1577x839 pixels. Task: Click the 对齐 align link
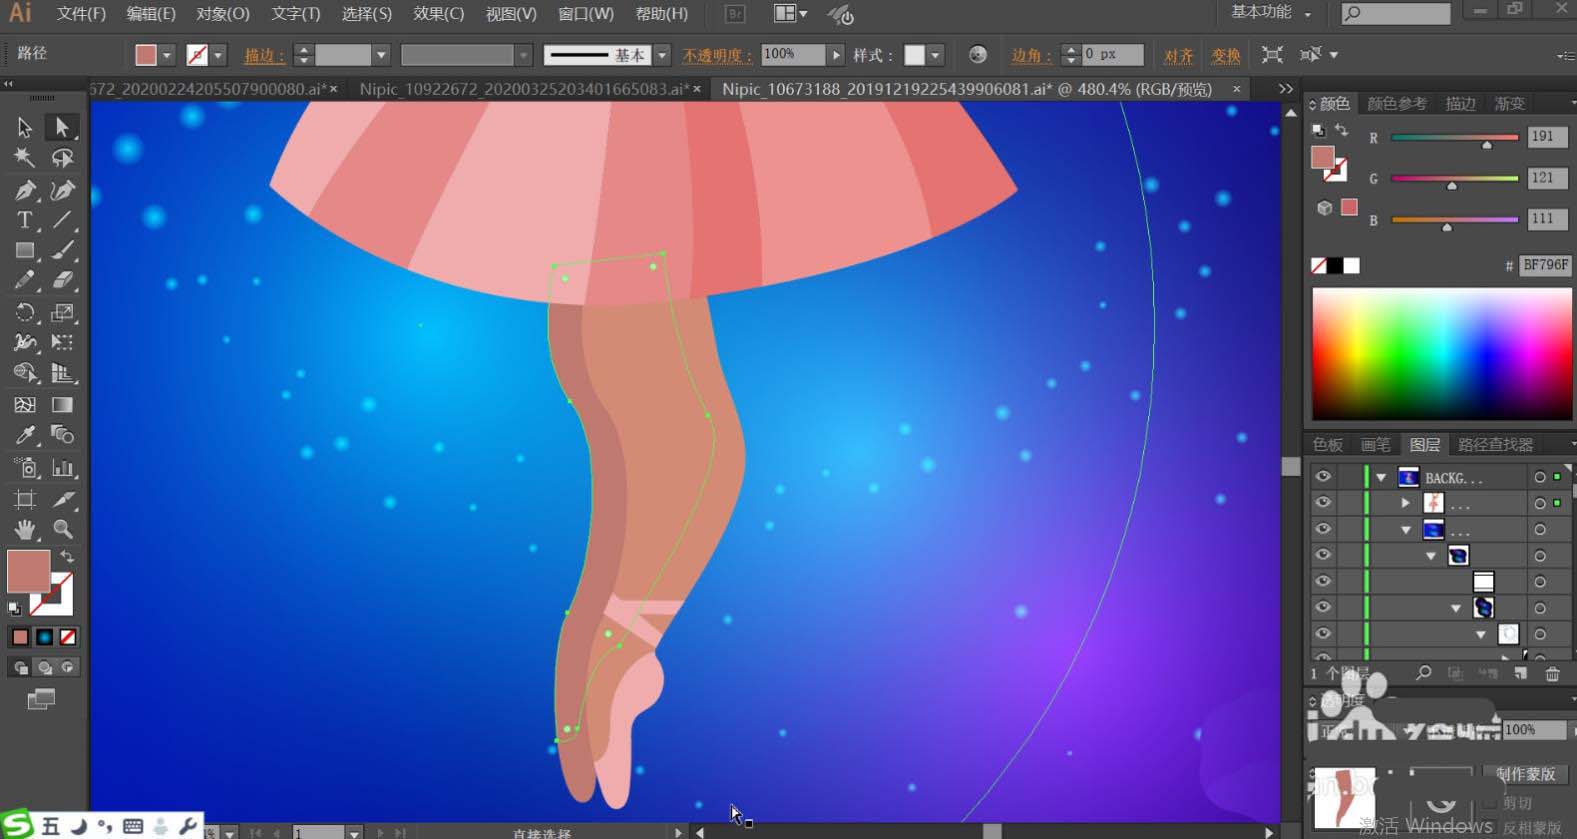tap(1178, 55)
